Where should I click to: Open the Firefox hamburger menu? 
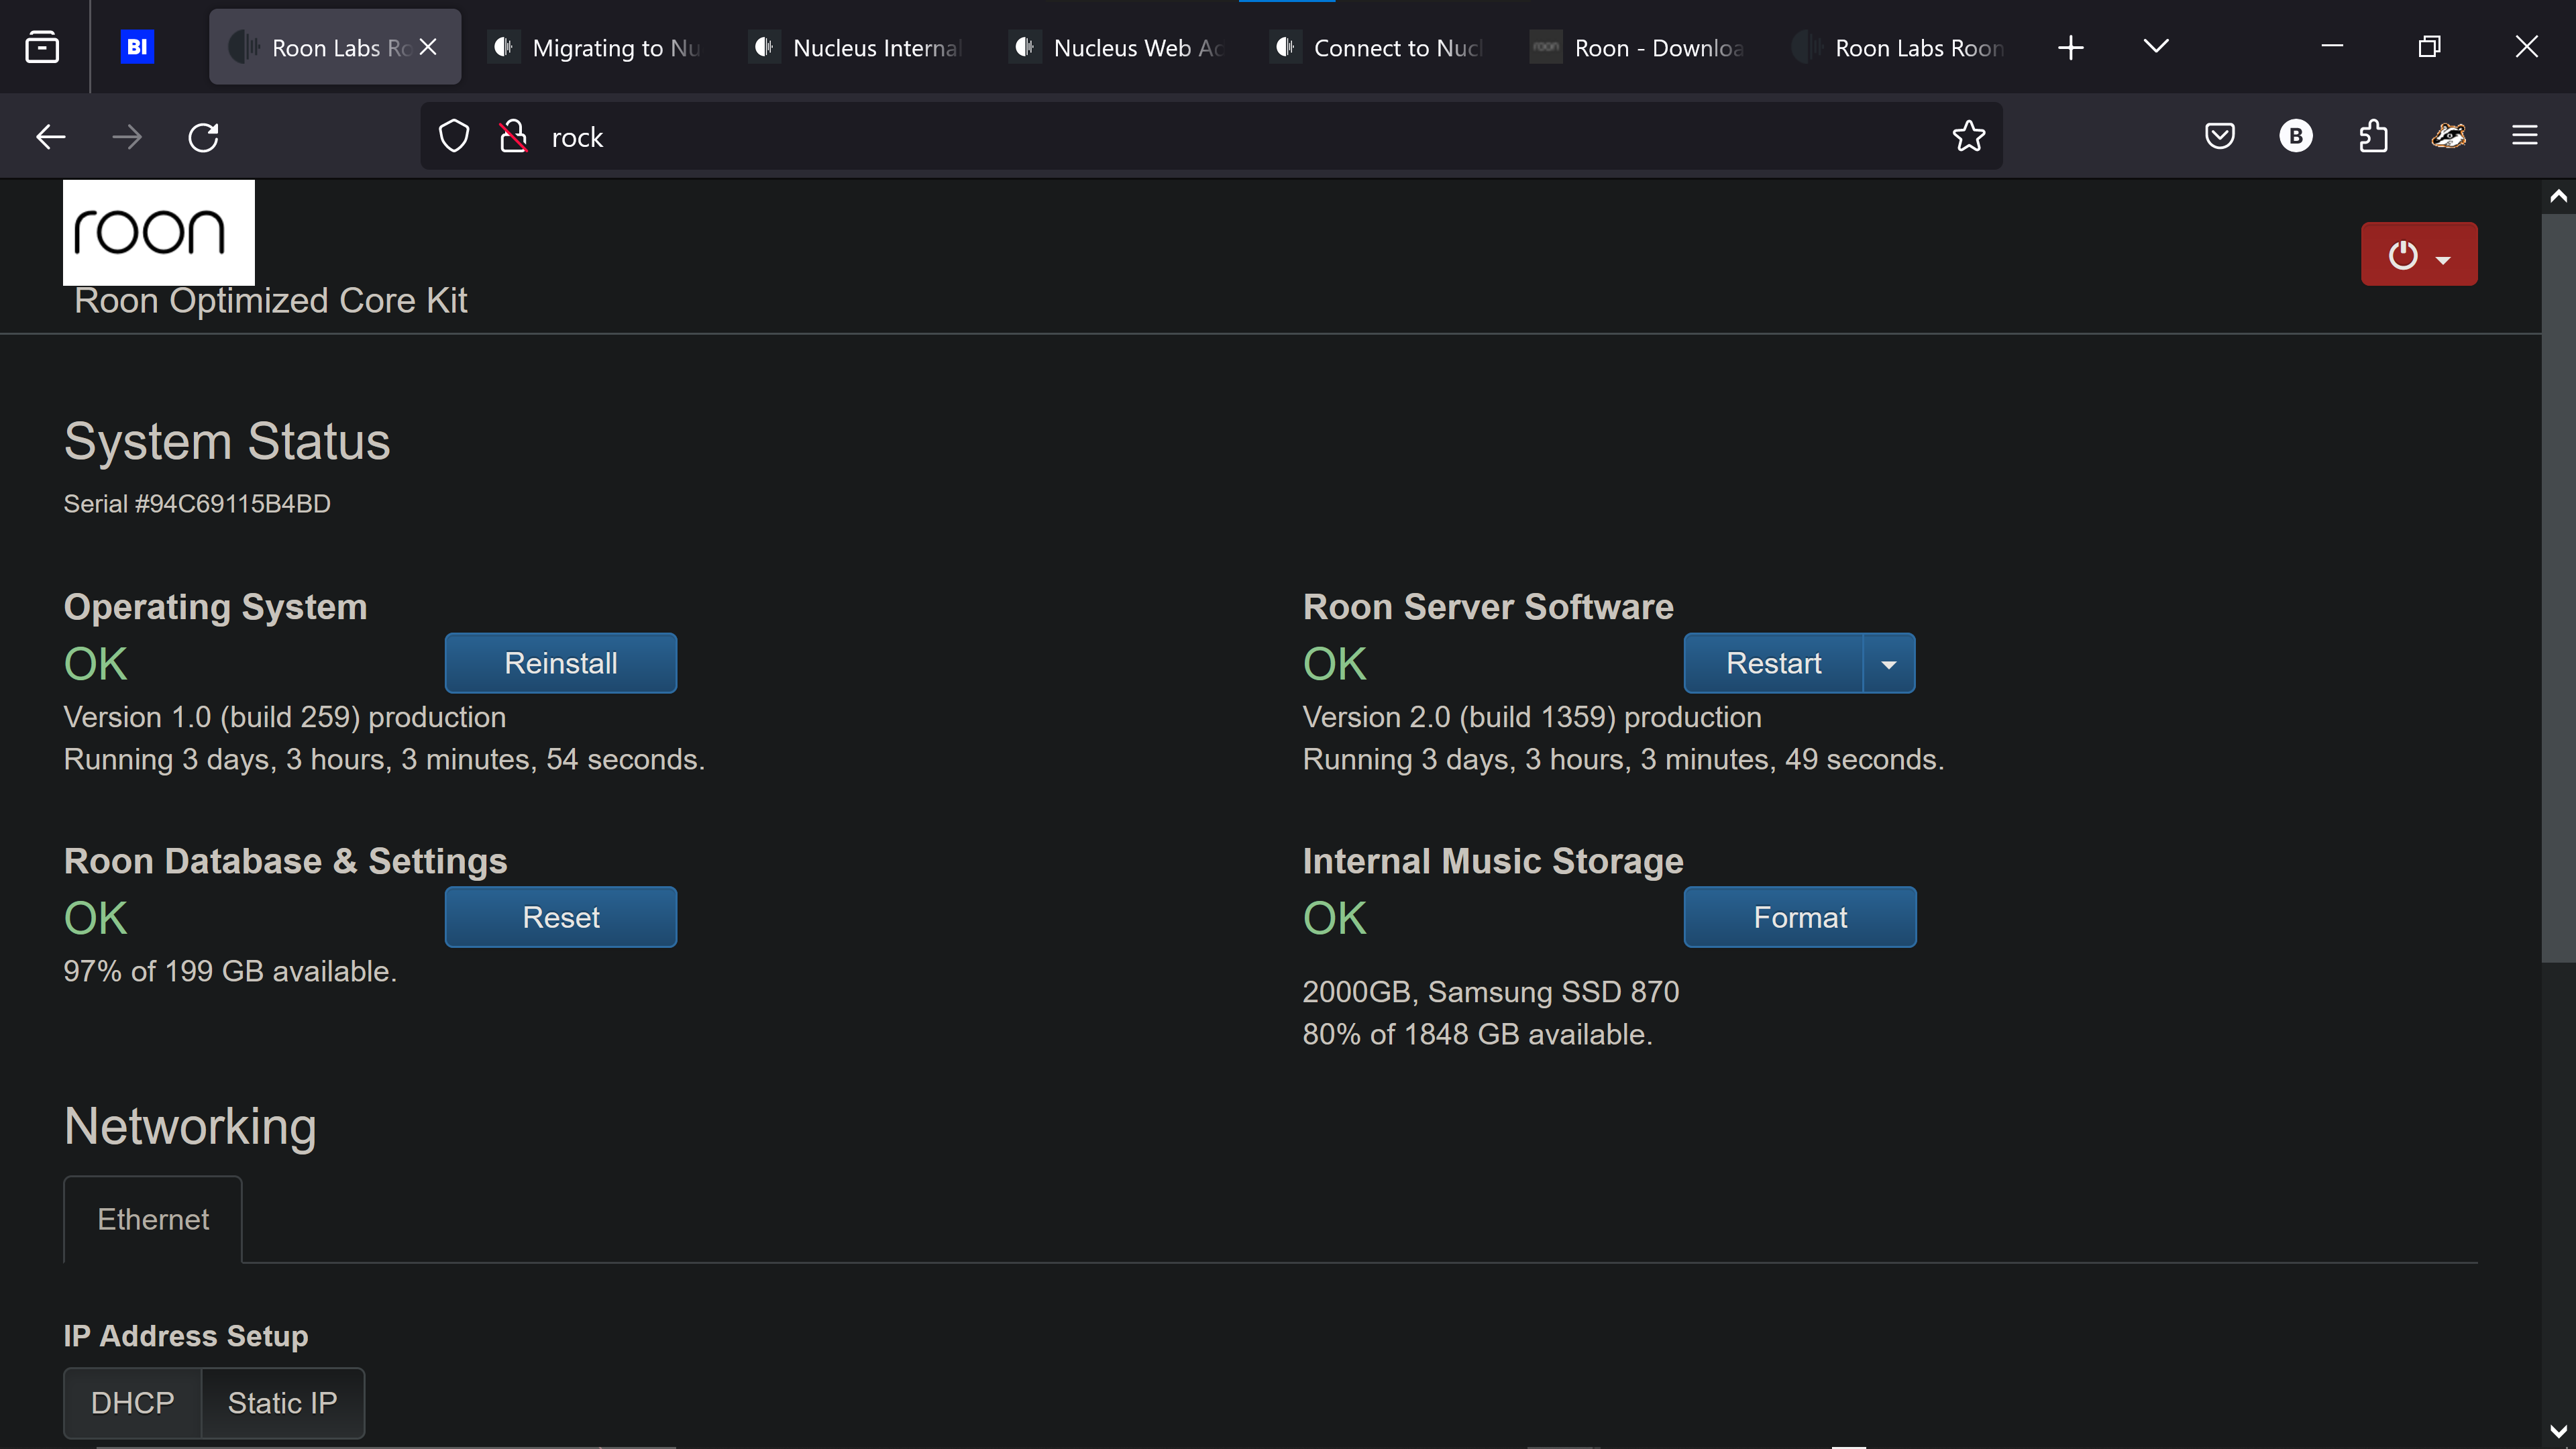pos(2525,136)
